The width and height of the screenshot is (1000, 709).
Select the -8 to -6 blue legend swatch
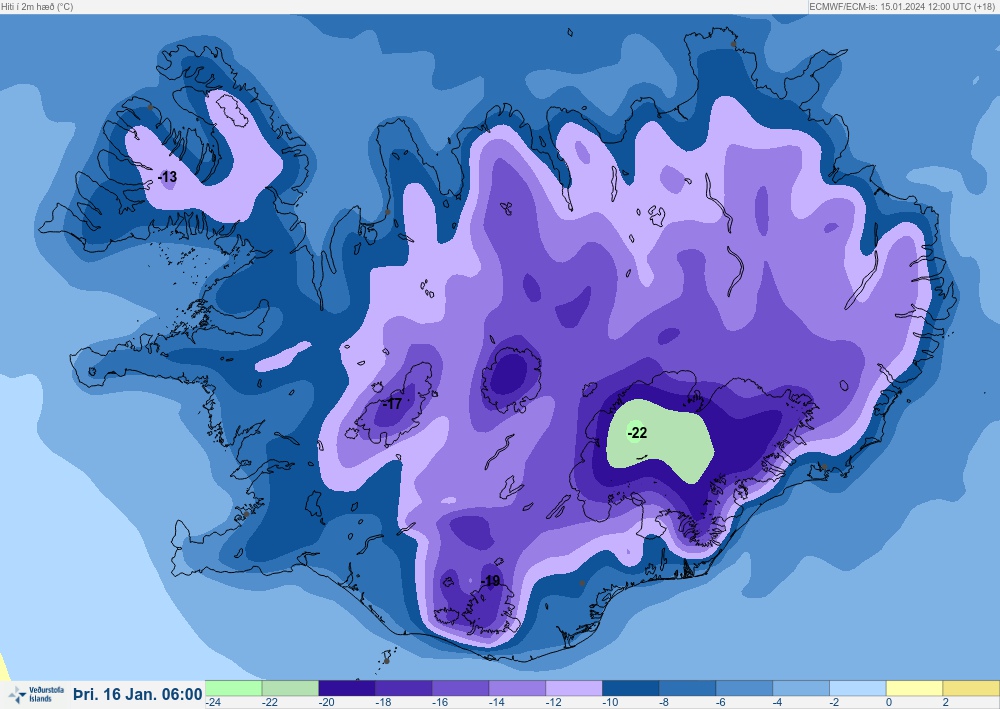click(687, 688)
